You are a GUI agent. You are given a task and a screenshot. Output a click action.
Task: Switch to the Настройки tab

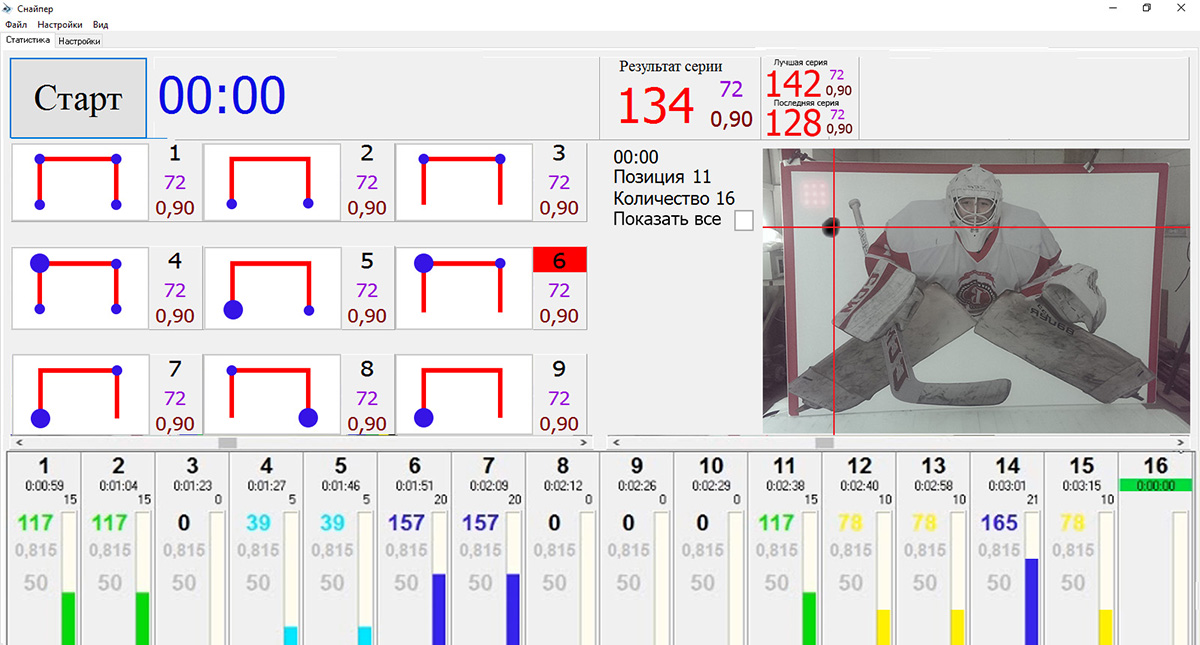[x=79, y=41]
